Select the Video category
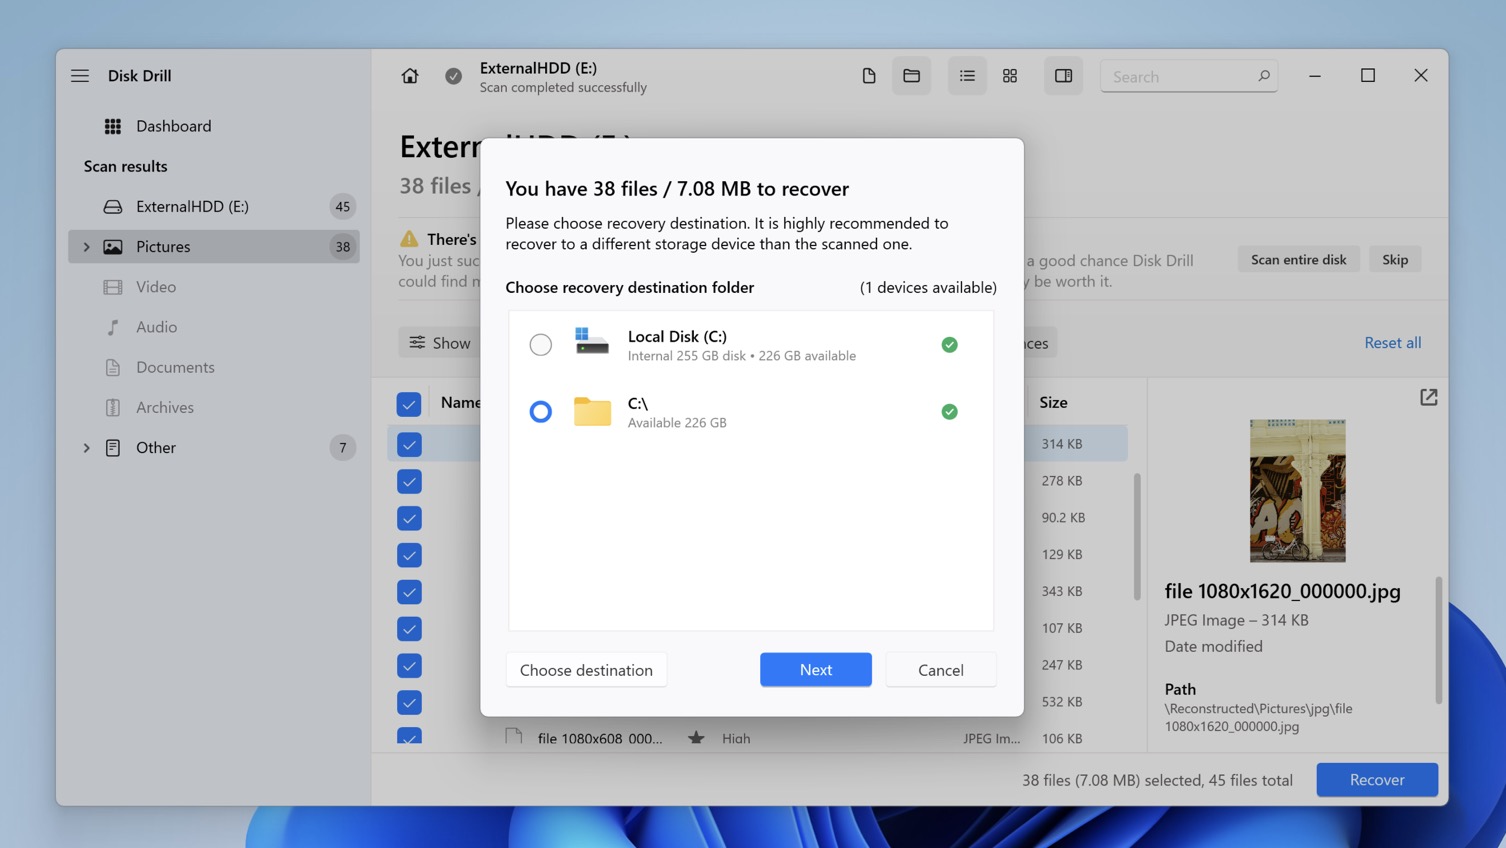Viewport: 1506px width, 848px height. pyautogui.click(x=214, y=287)
